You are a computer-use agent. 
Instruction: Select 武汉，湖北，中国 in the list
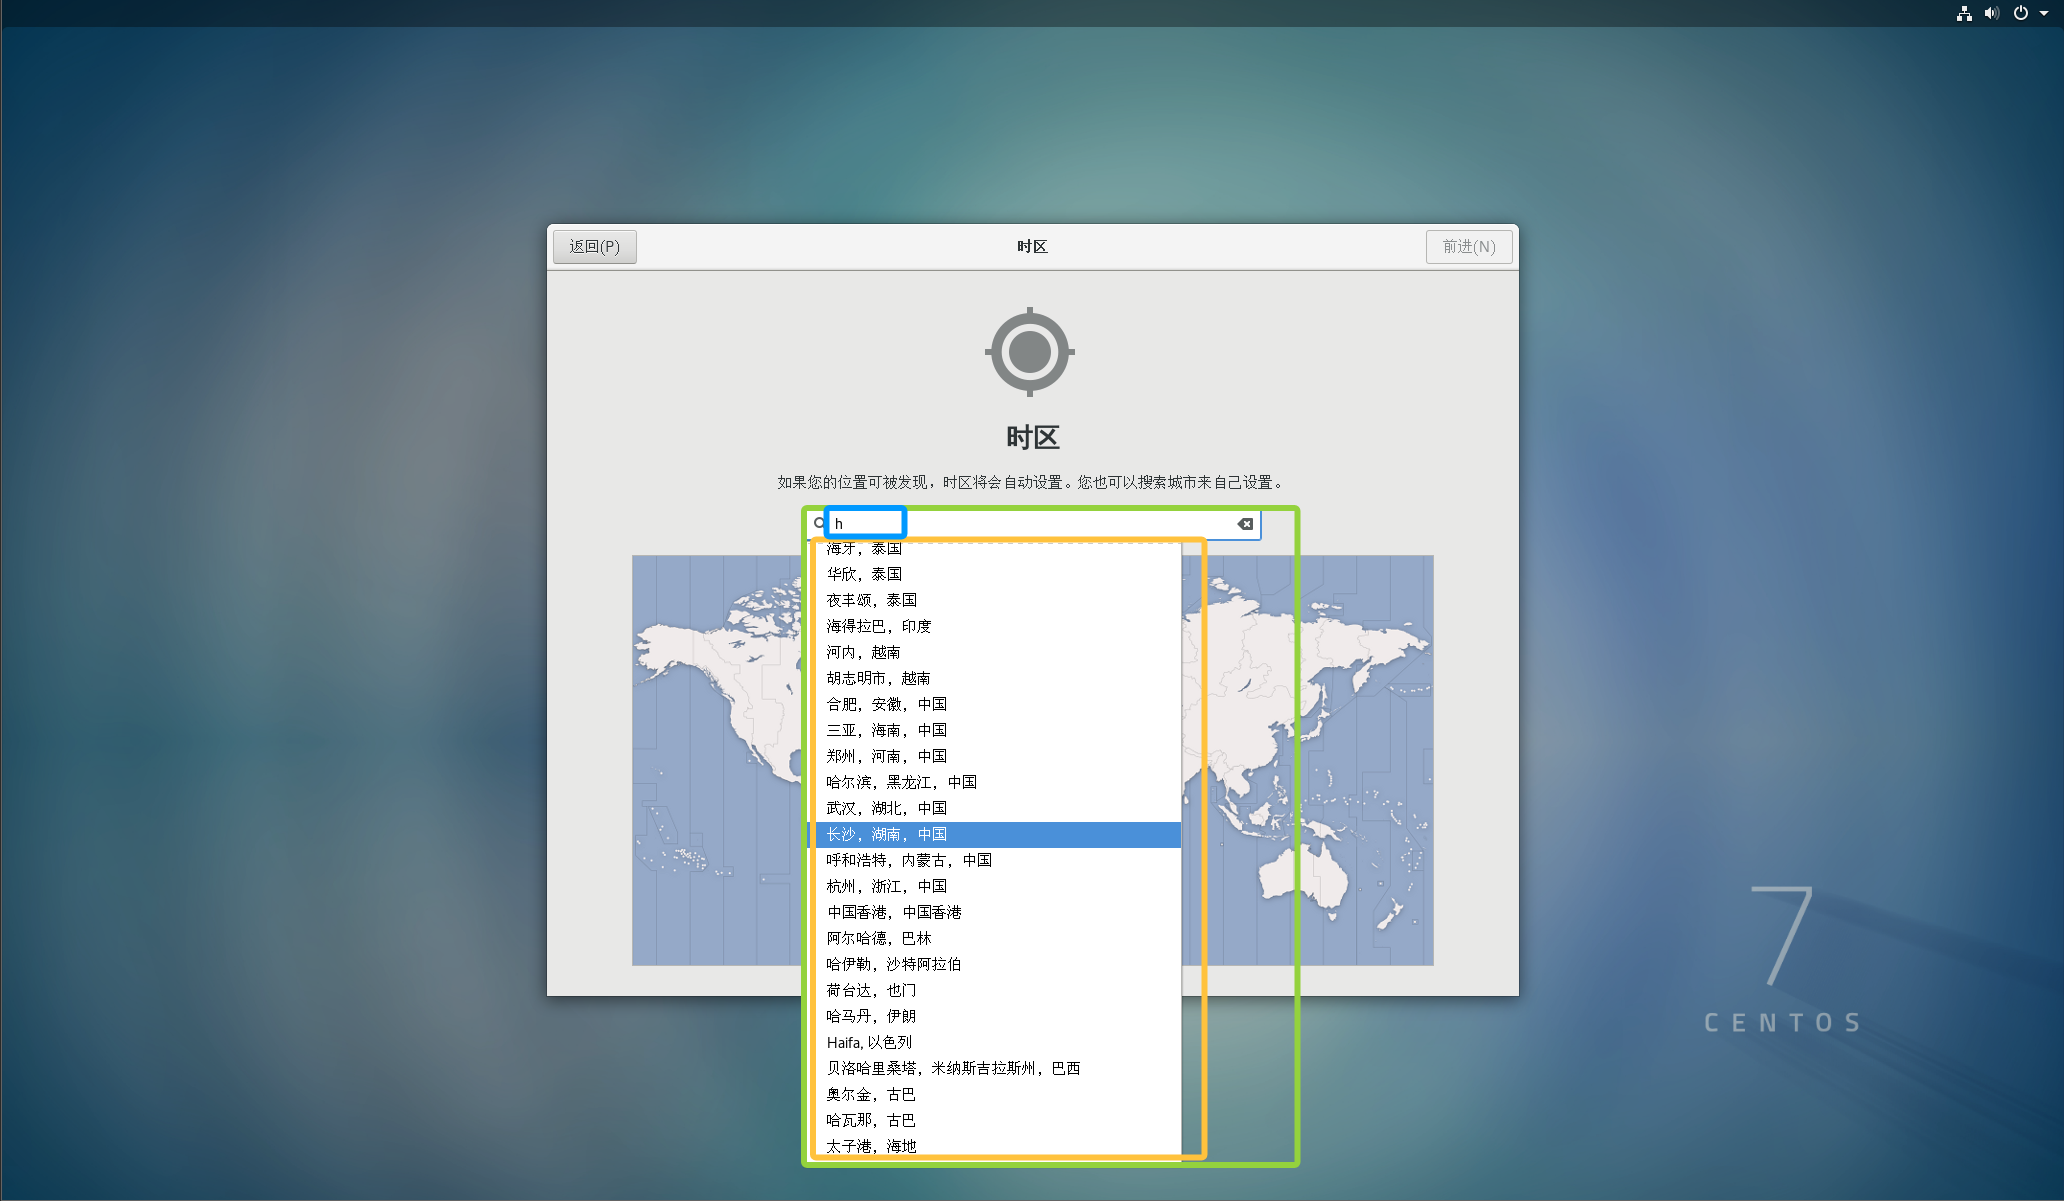(x=887, y=808)
